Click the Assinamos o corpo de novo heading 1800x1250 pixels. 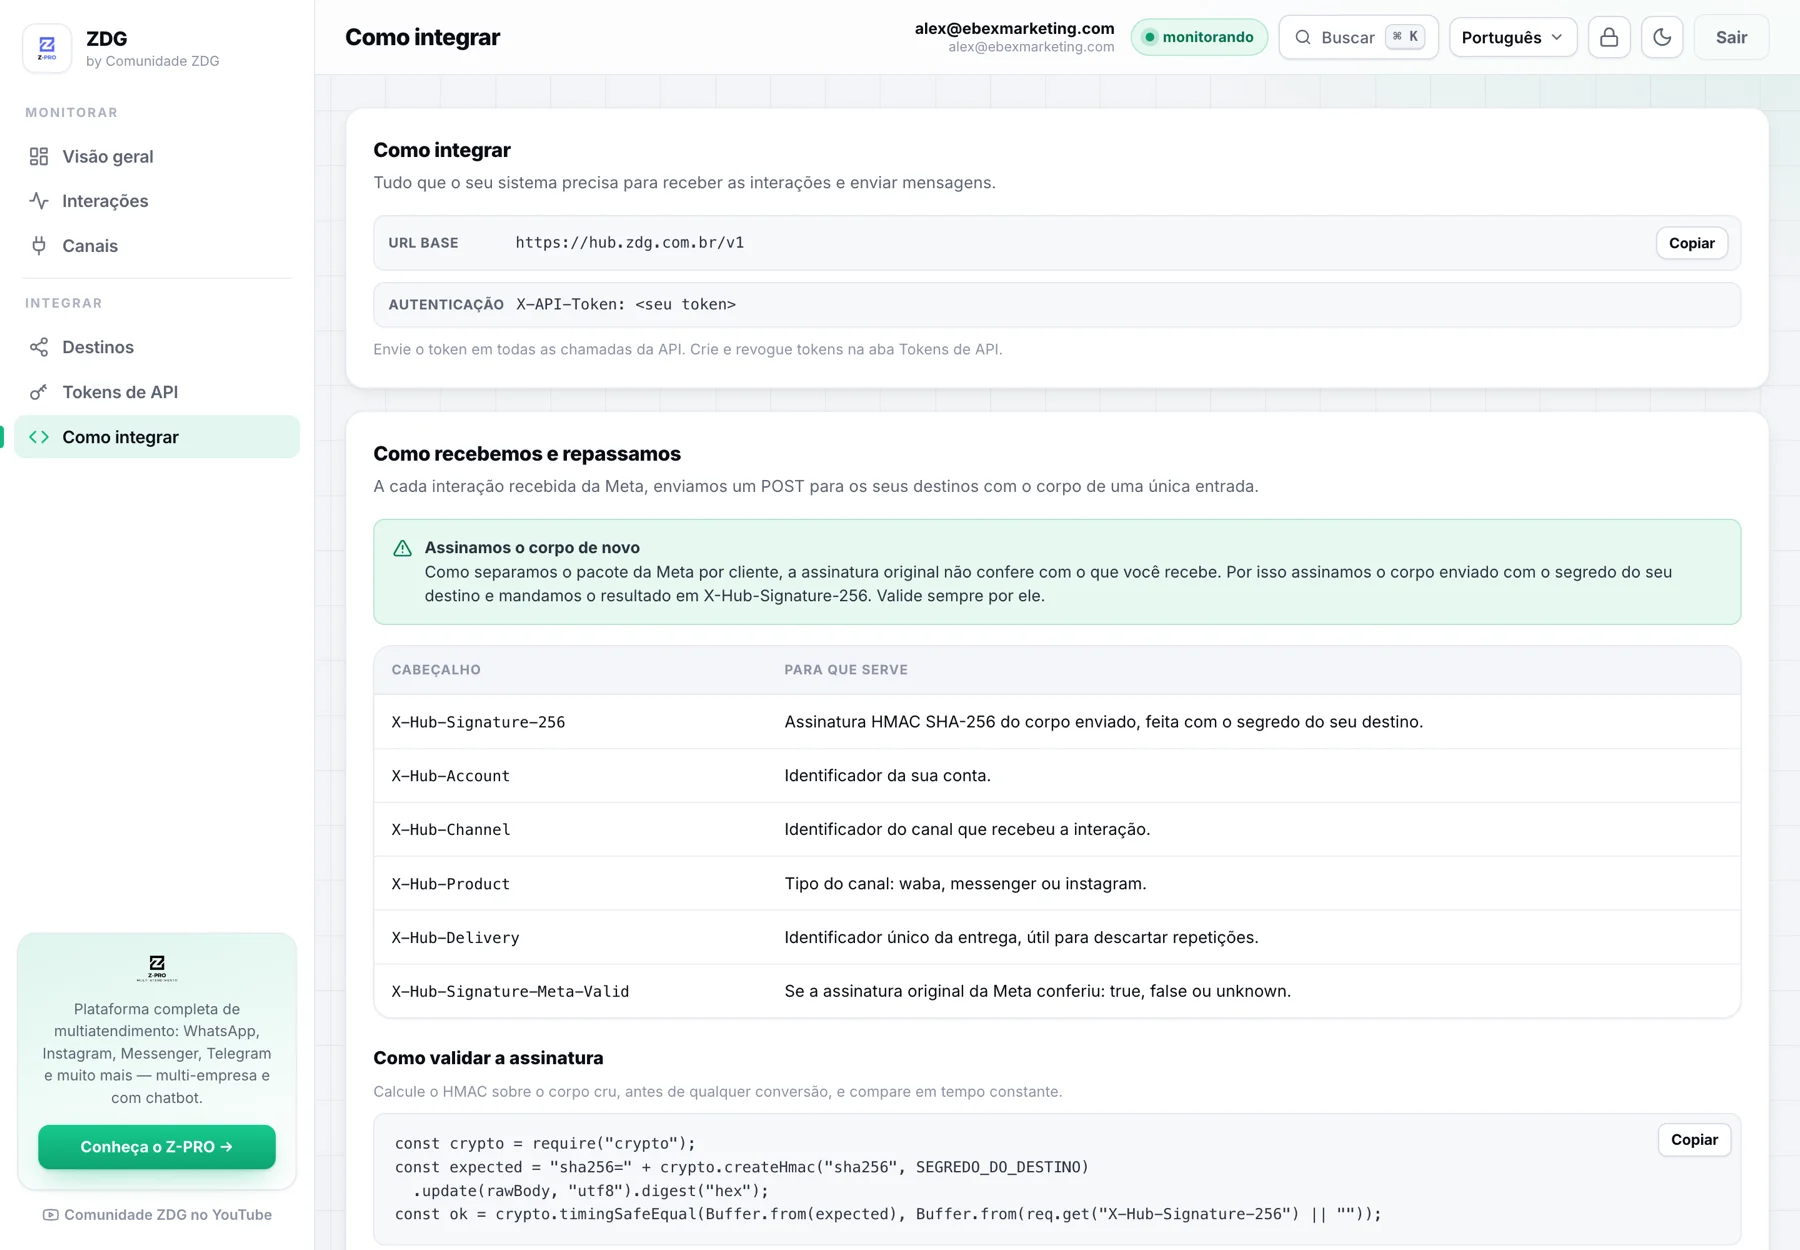532,548
